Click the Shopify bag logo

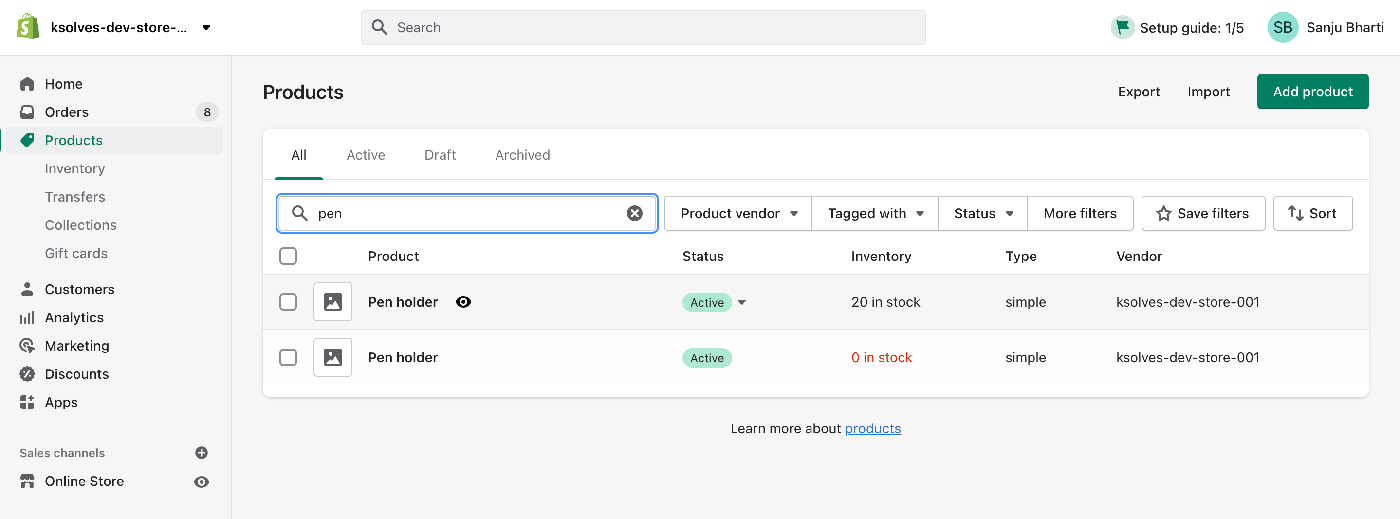(28, 27)
